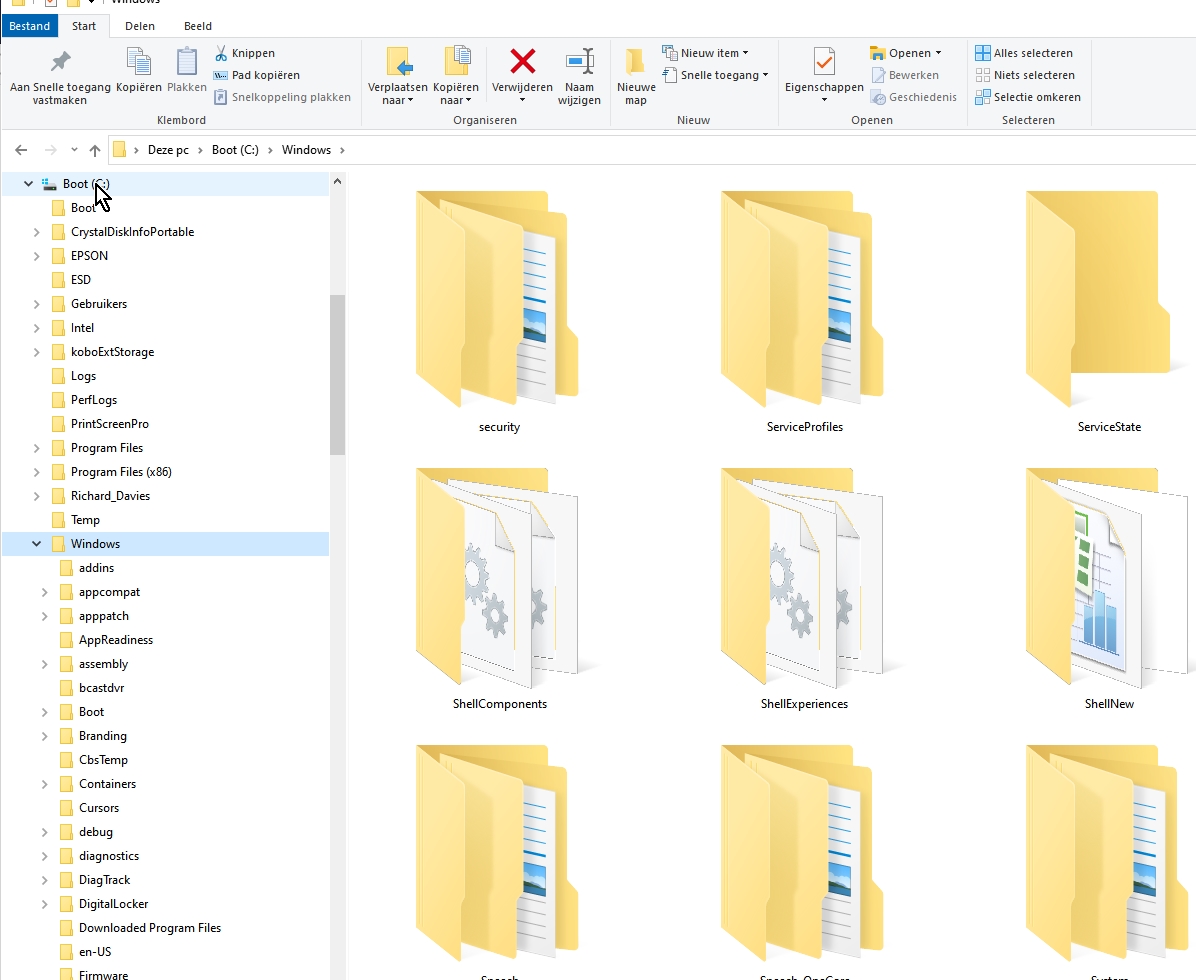Screen dimensions: 1196x980
Task: Click the Kopiëren icon in Klembord
Action: (138, 62)
